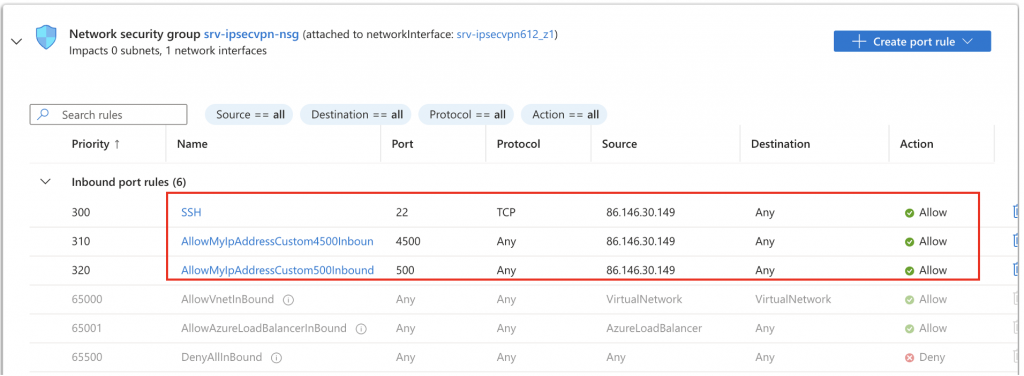This screenshot has height=376, width=1024.
Task: Click trash icon for the port 500 rule
Action: 1017,270
